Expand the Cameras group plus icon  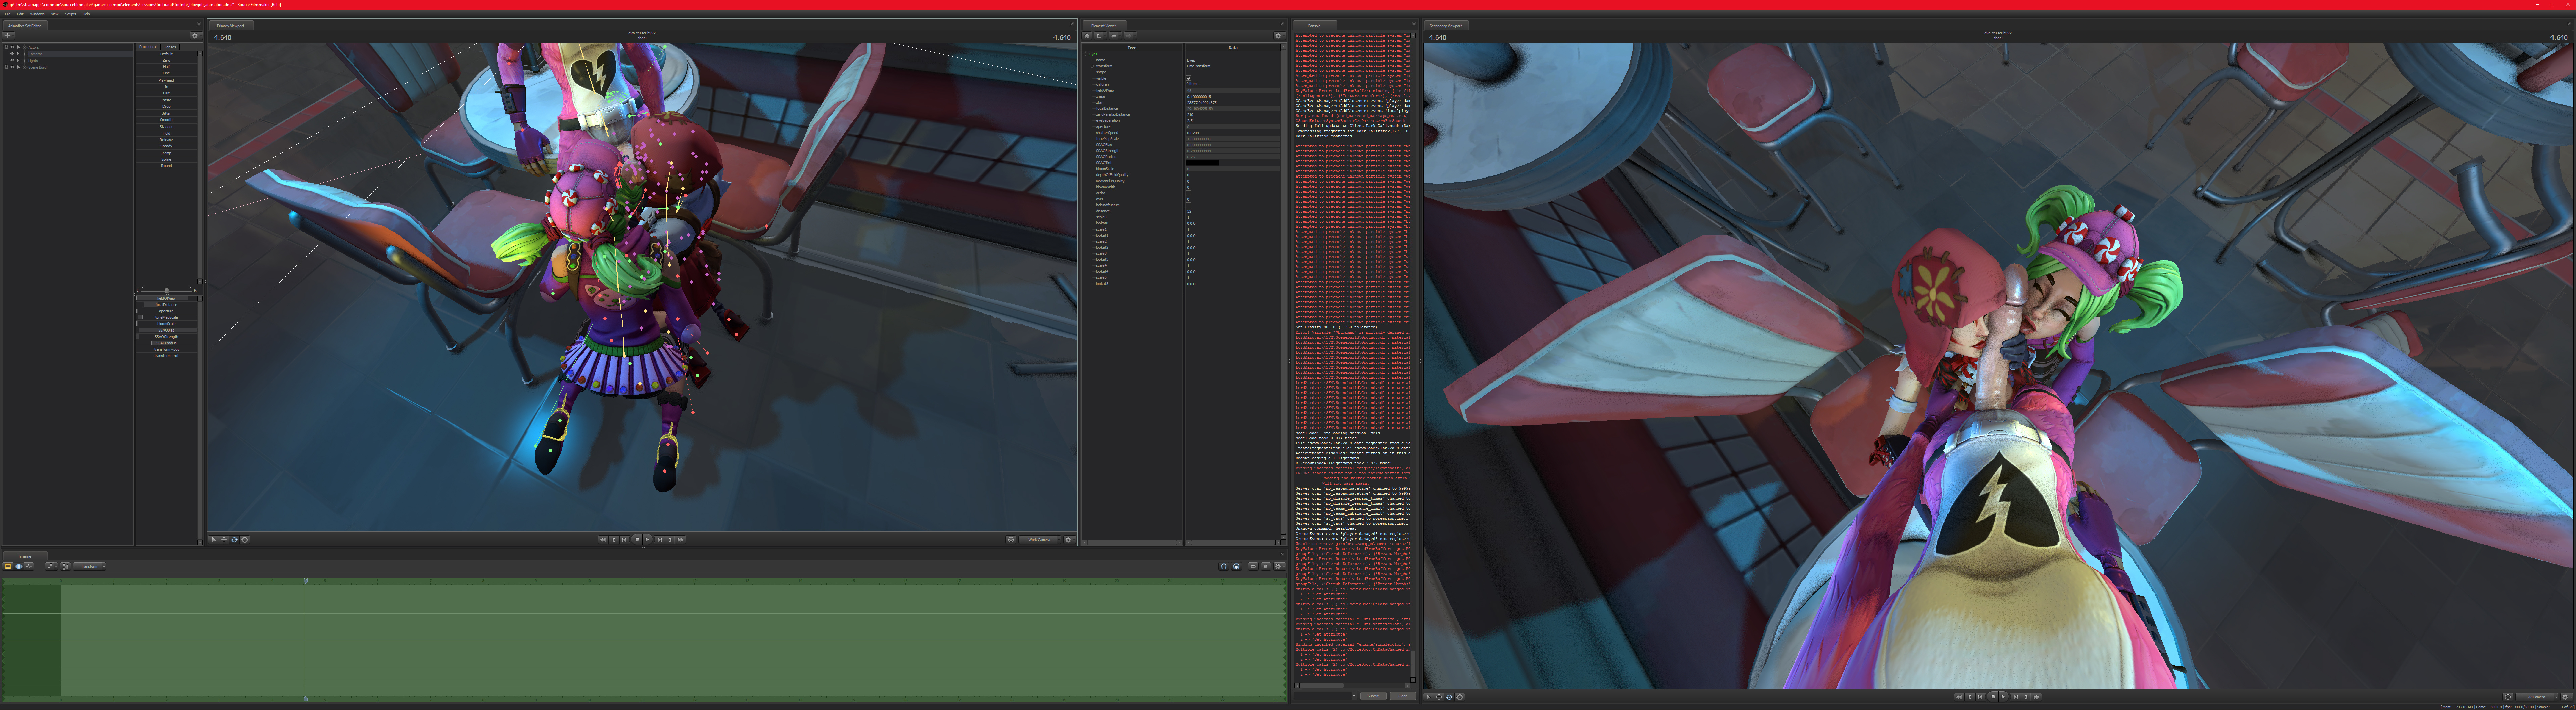[x=24, y=54]
